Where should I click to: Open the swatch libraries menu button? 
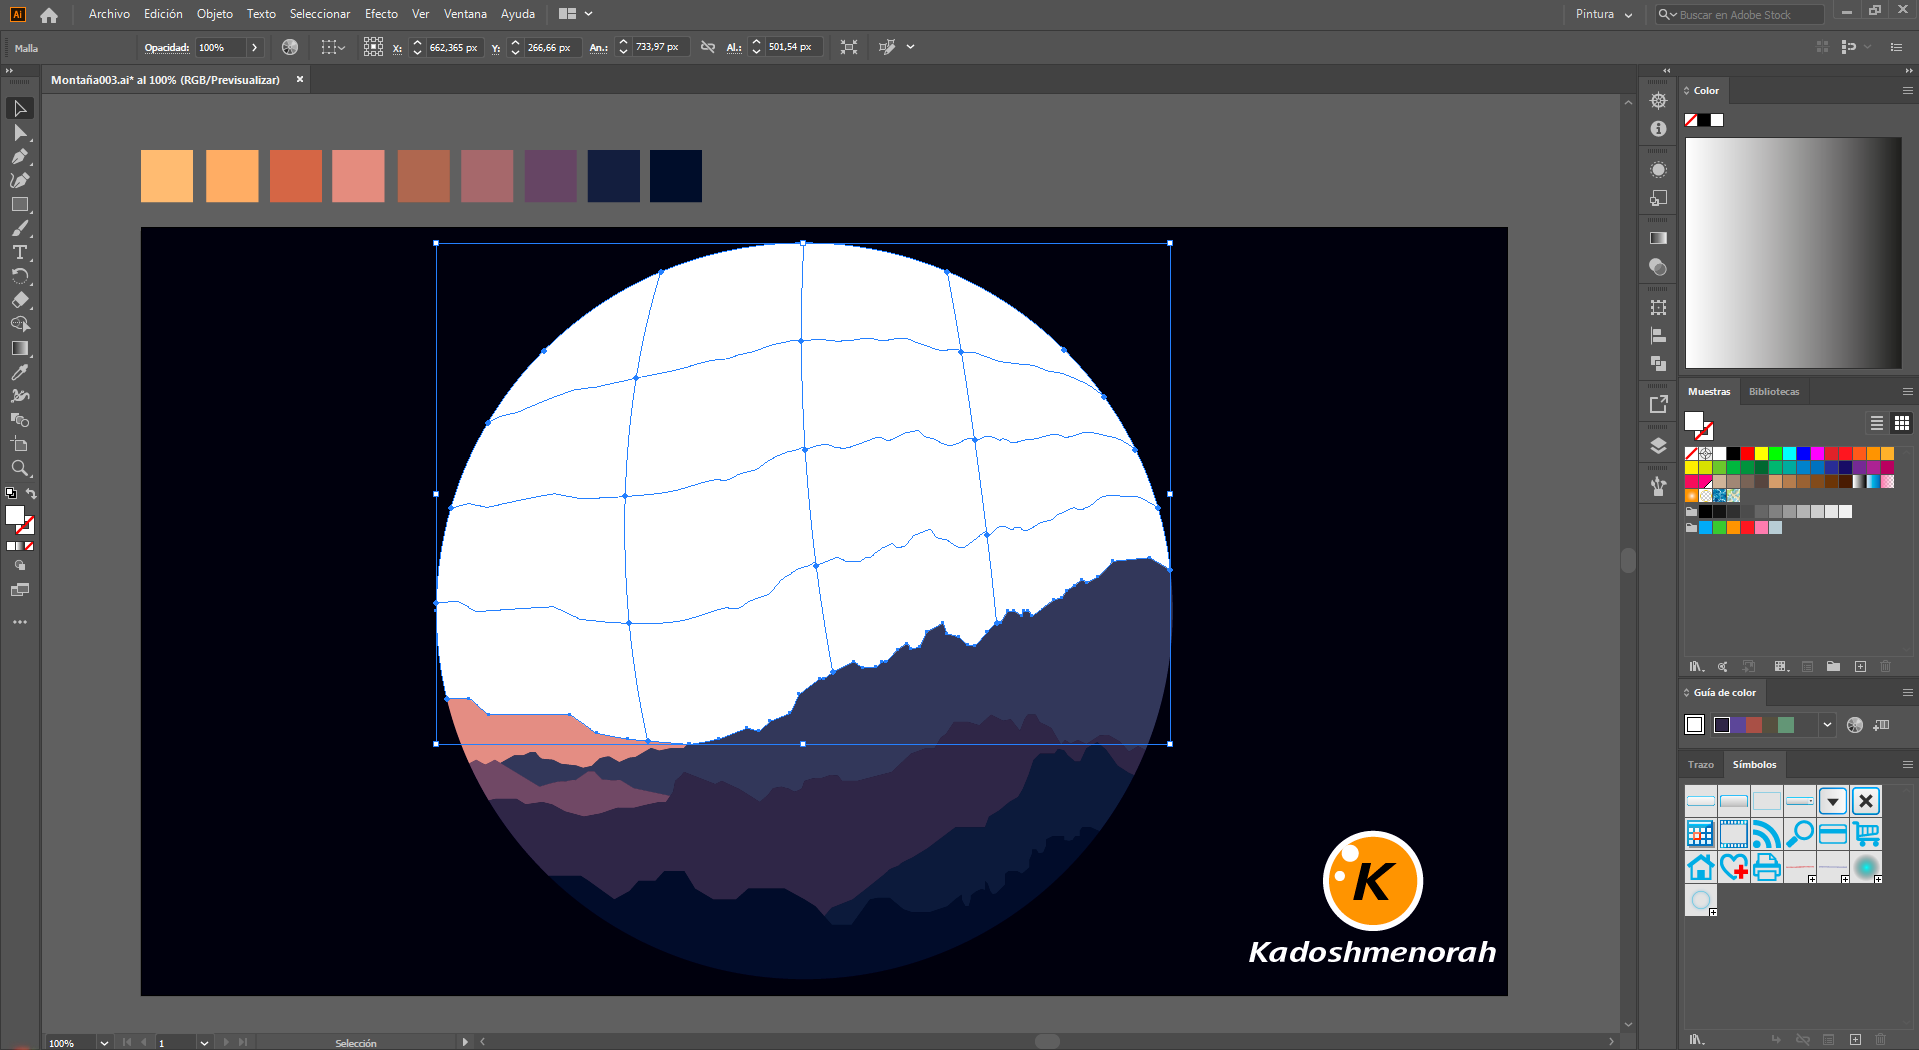click(1697, 667)
